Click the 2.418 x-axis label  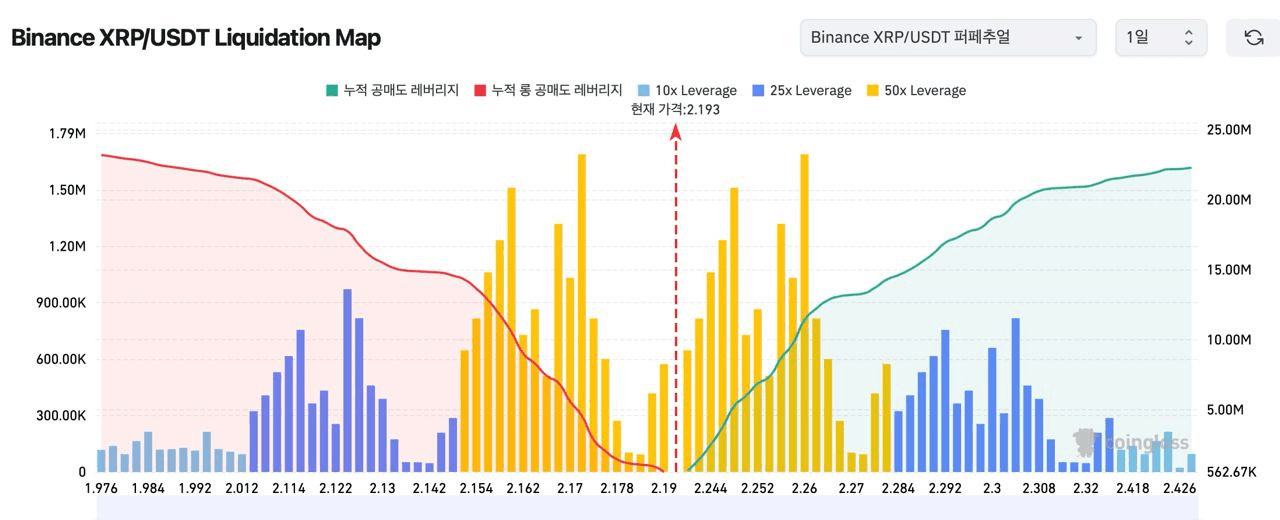(x=1133, y=488)
